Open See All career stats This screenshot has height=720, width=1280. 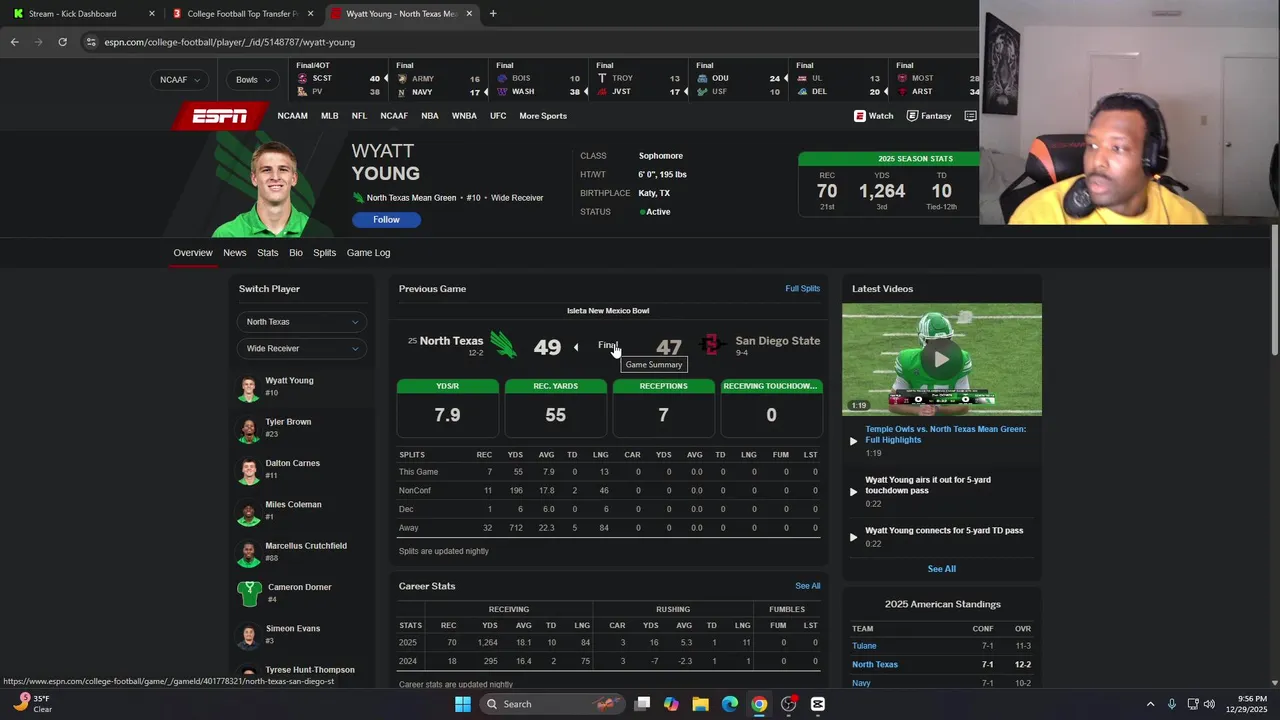click(x=807, y=586)
